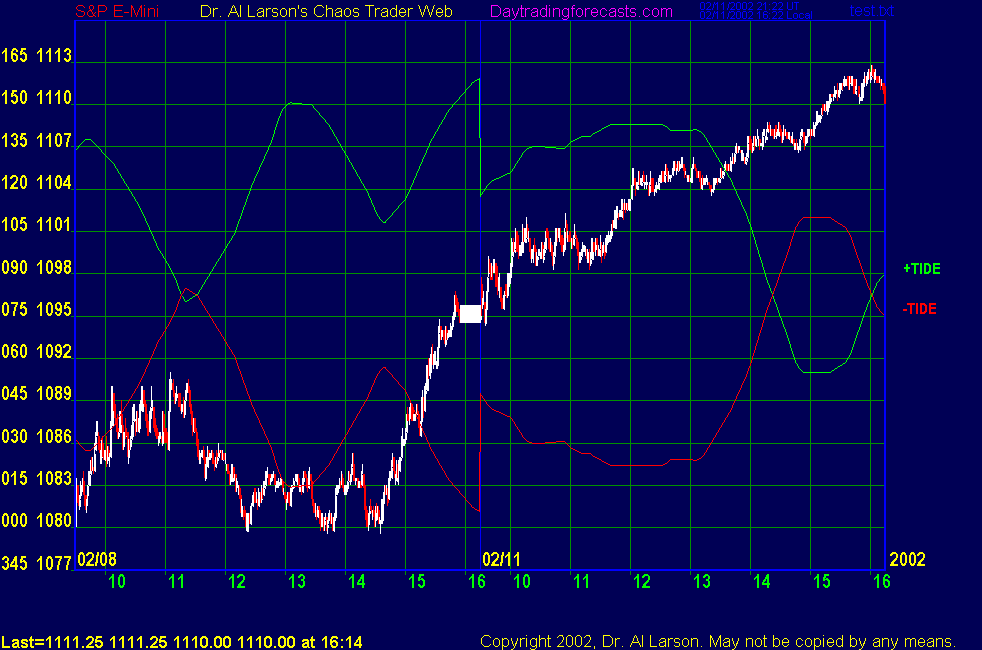Click the +TIDE legend label
The width and height of the screenshot is (982, 650).
click(x=921, y=269)
